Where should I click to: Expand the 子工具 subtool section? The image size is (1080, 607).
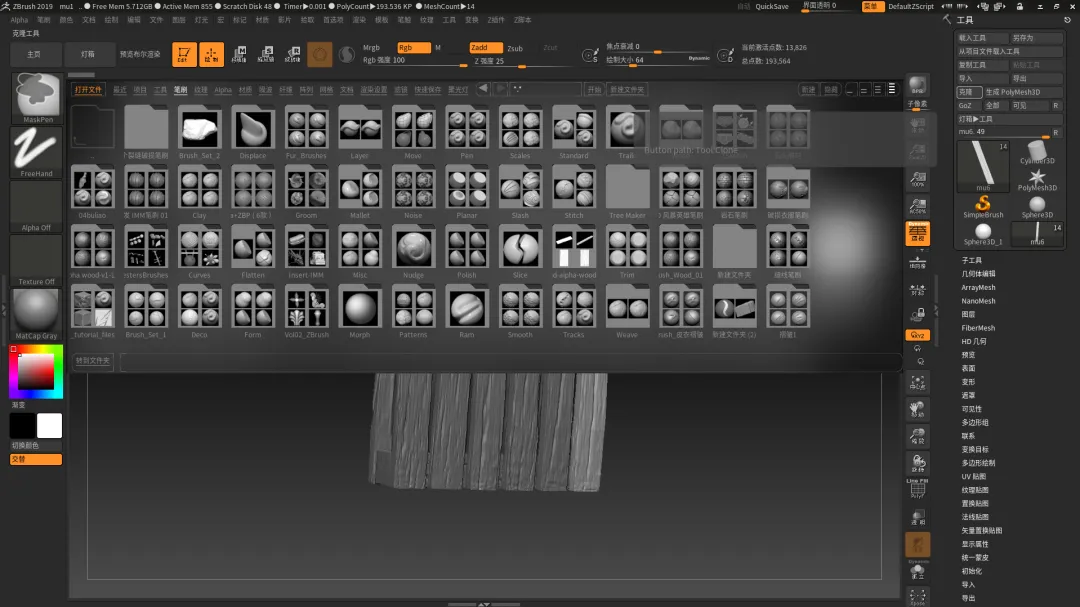pyautogui.click(x=971, y=260)
